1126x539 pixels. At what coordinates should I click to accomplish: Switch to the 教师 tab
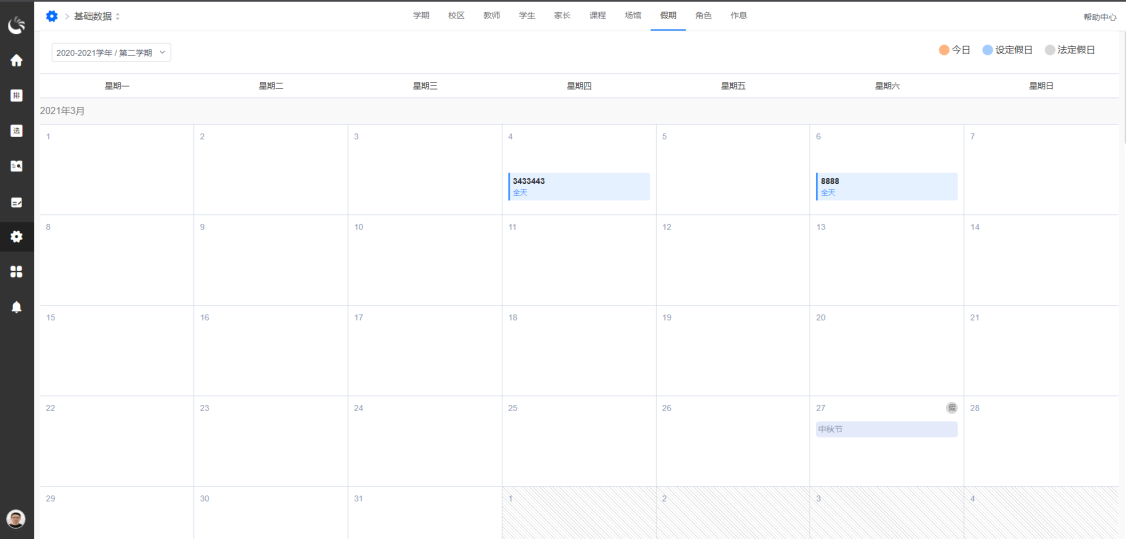coord(491,16)
